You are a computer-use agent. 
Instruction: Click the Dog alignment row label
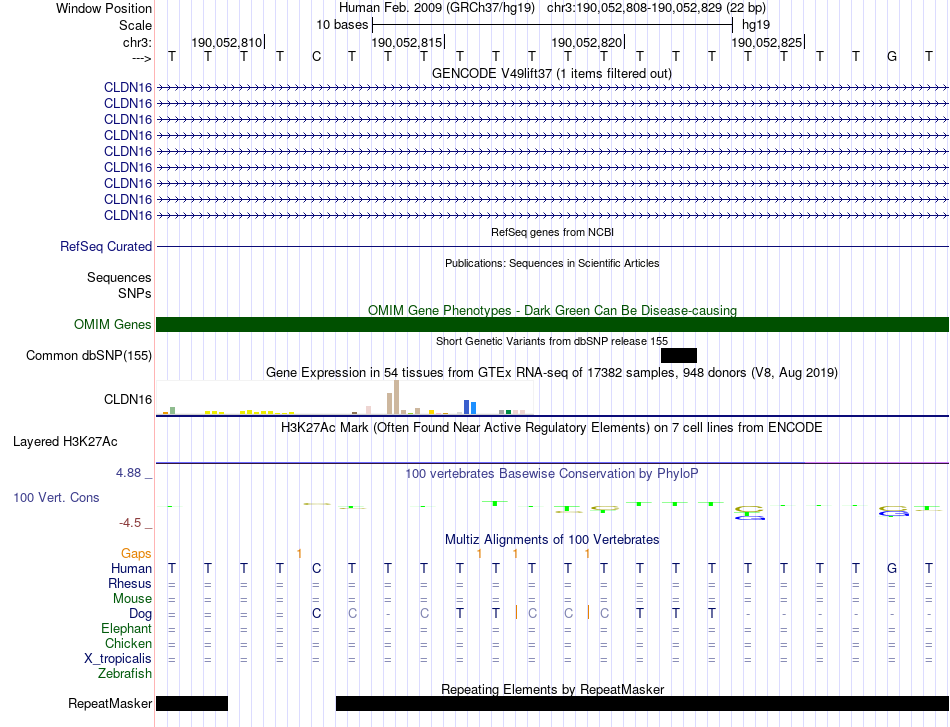tap(141, 614)
